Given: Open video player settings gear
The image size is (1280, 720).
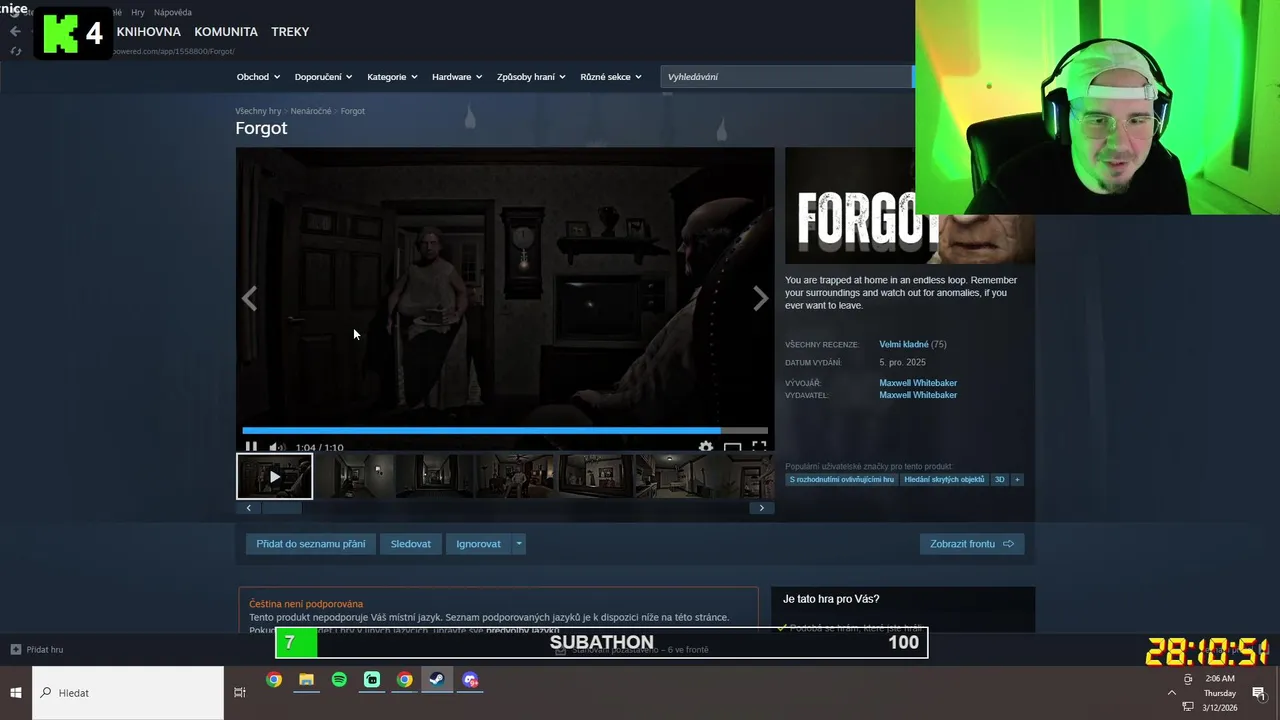Looking at the screenshot, I should click(x=706, y=447).
